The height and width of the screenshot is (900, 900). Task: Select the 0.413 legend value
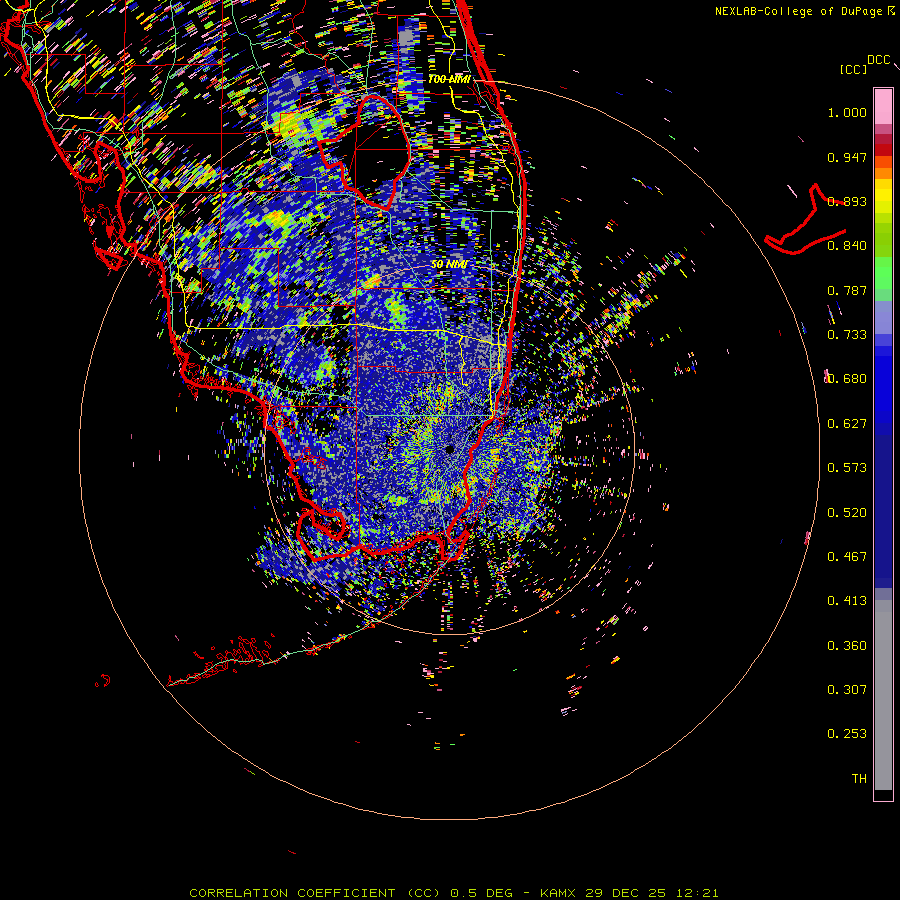tap(847, 601)
